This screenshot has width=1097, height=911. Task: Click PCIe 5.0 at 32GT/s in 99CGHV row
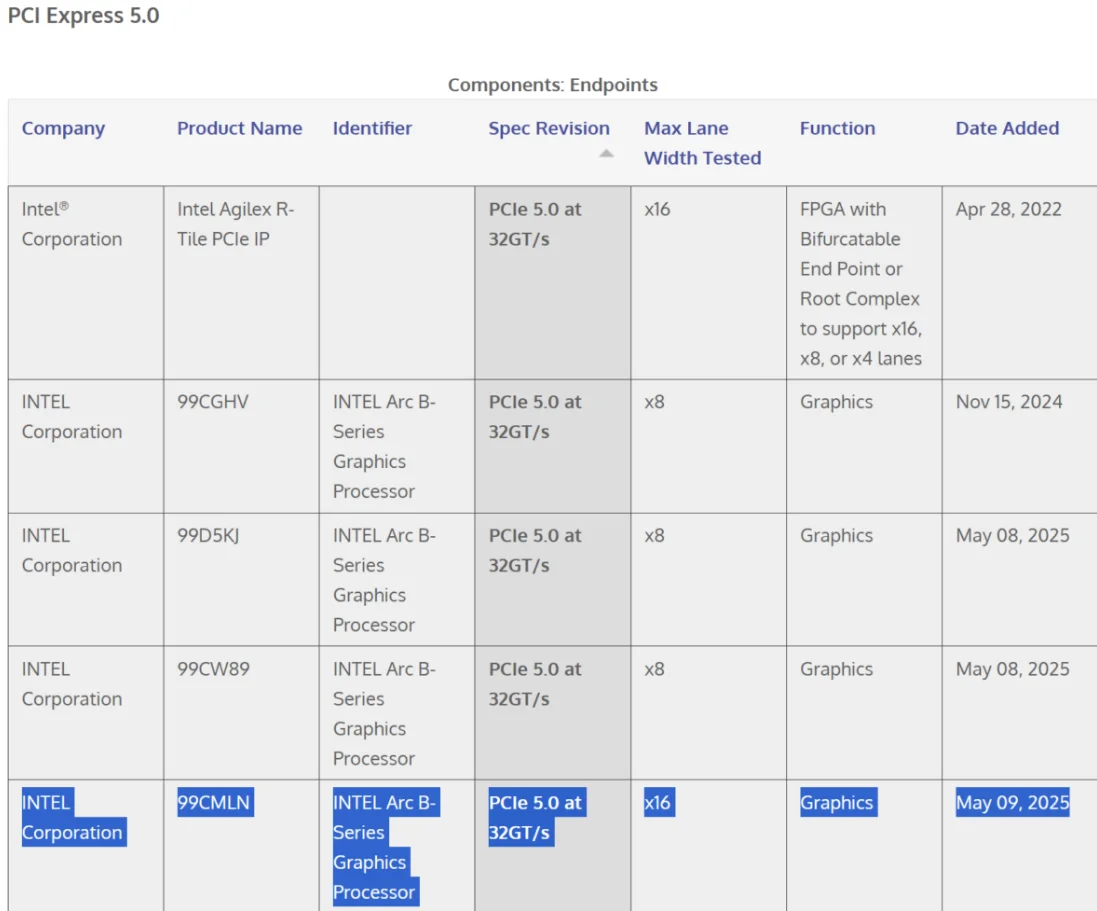535,416
